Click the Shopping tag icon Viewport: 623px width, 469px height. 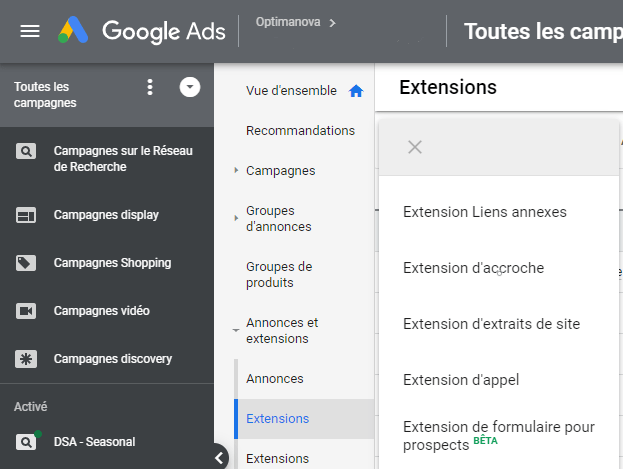pyautogui.click(x=26, y=263)
